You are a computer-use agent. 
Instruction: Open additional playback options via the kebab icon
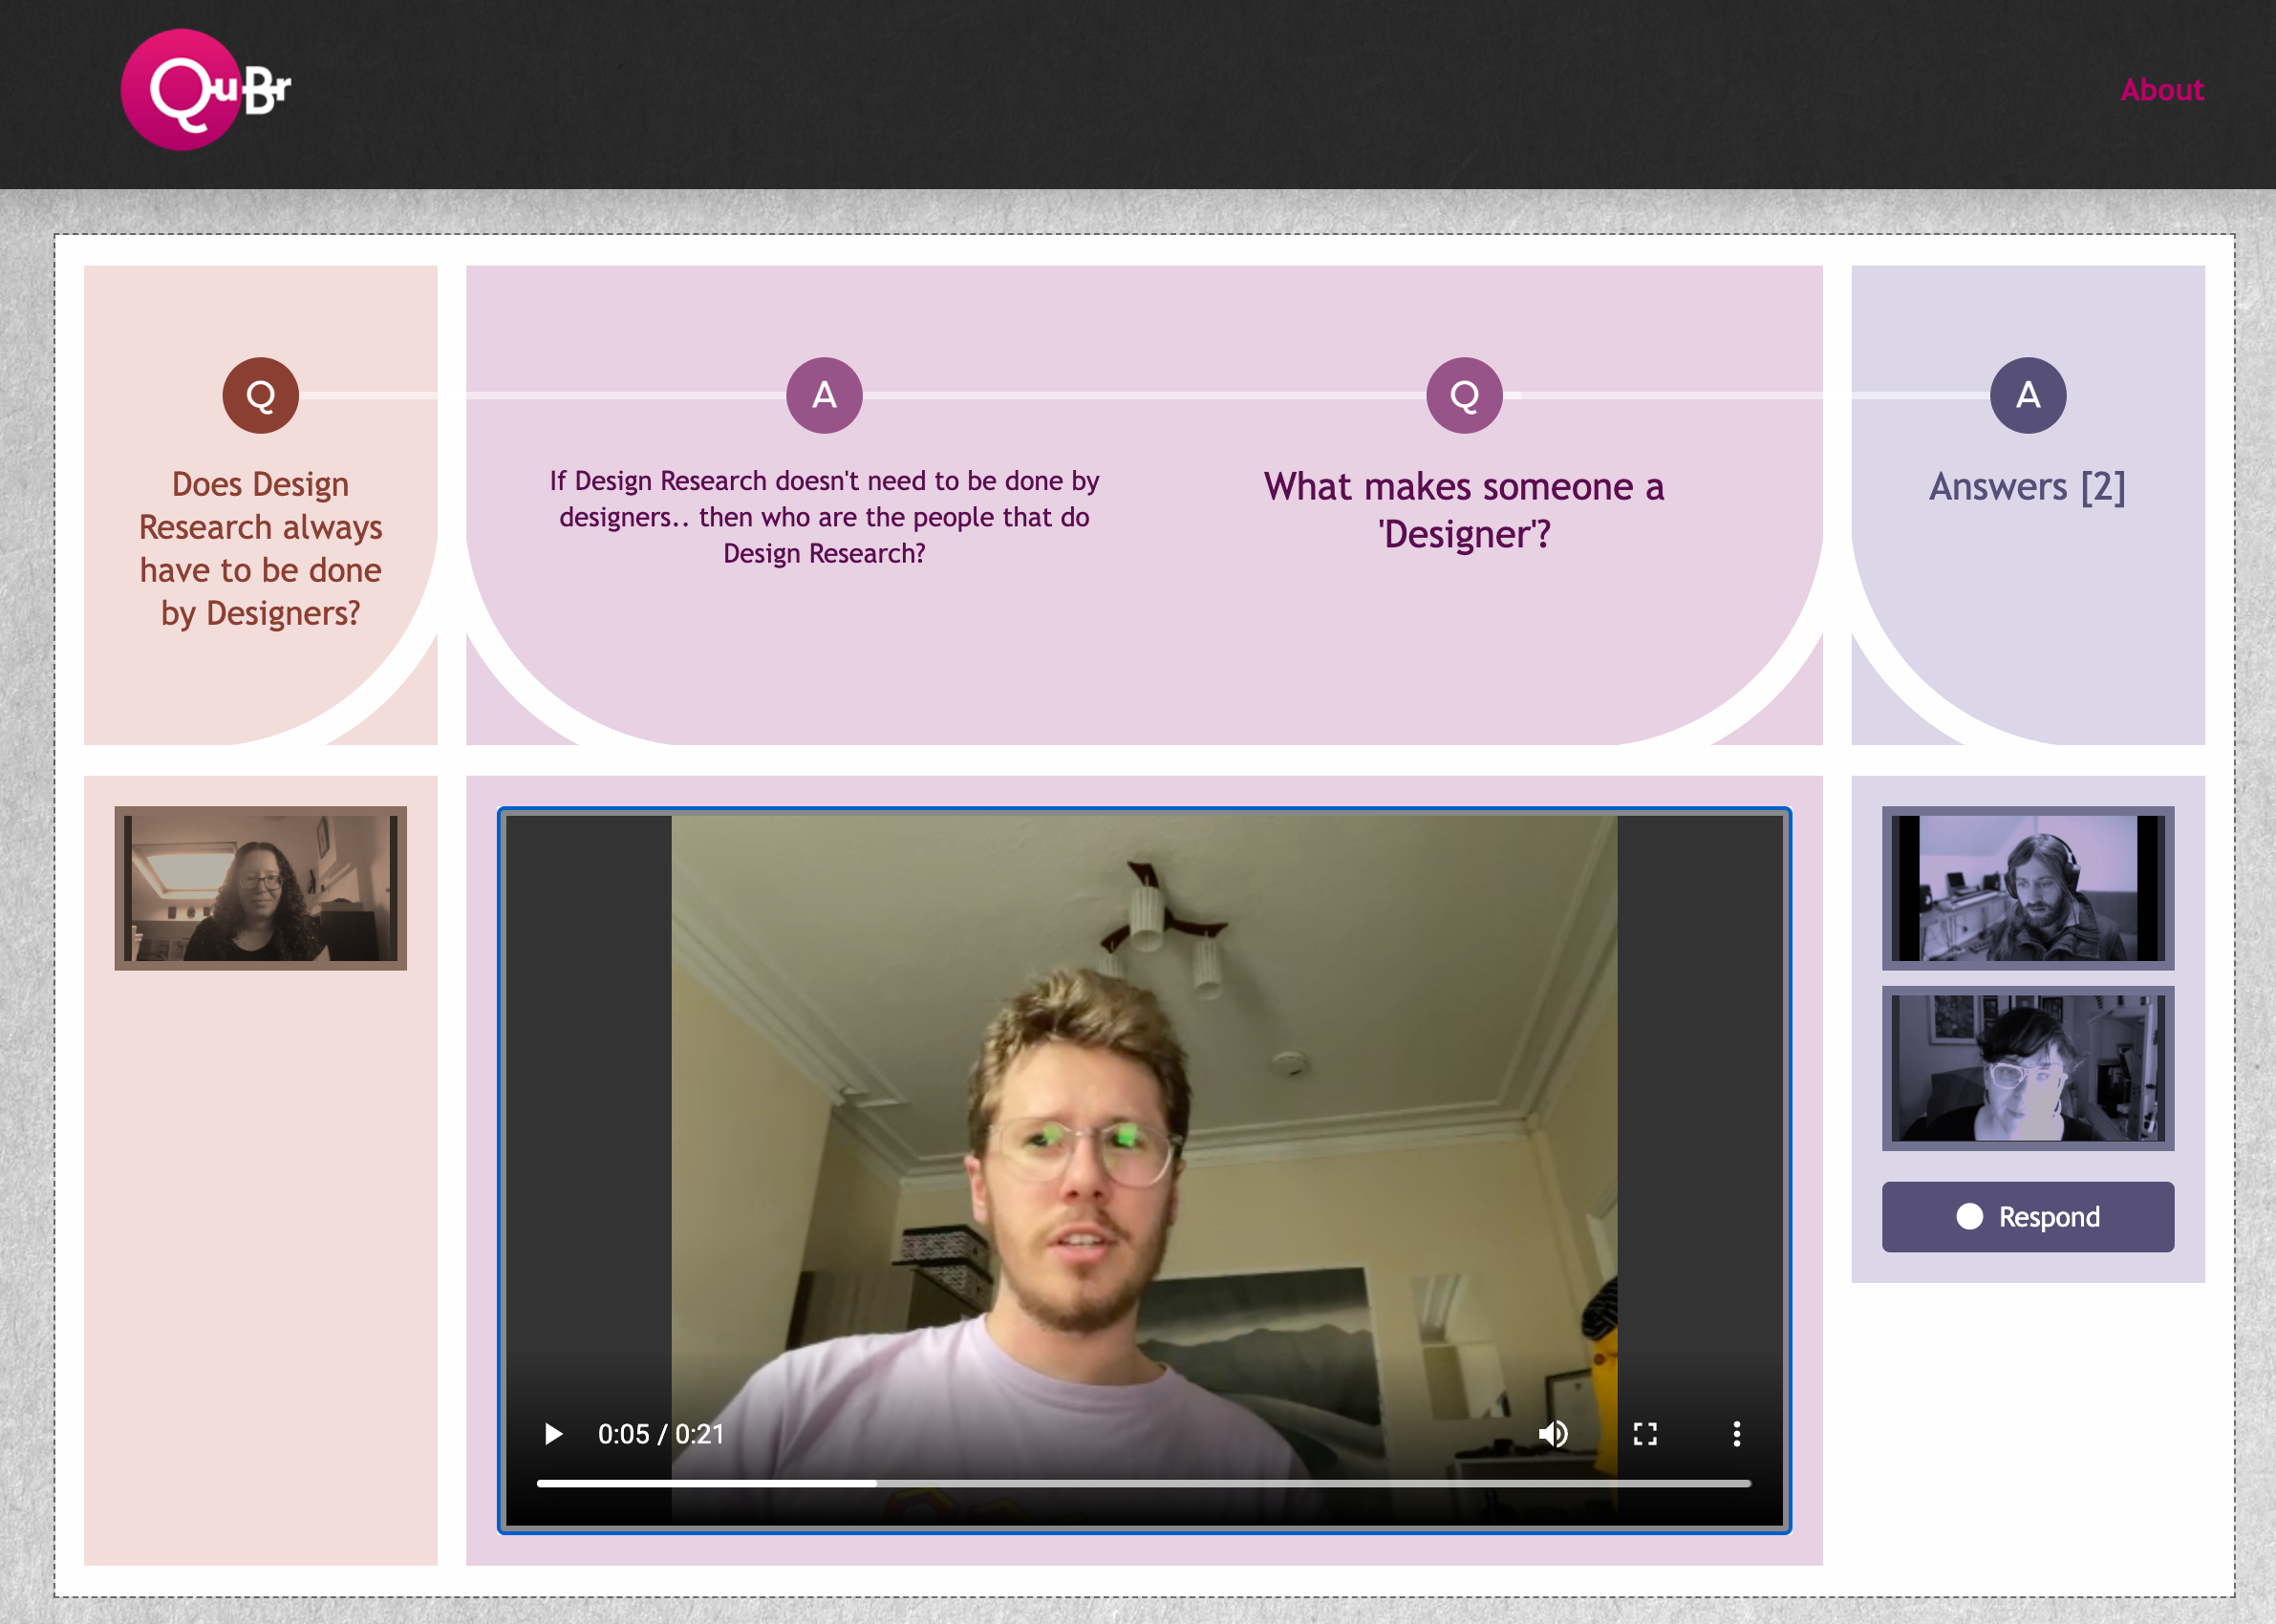[1737, 1434]
